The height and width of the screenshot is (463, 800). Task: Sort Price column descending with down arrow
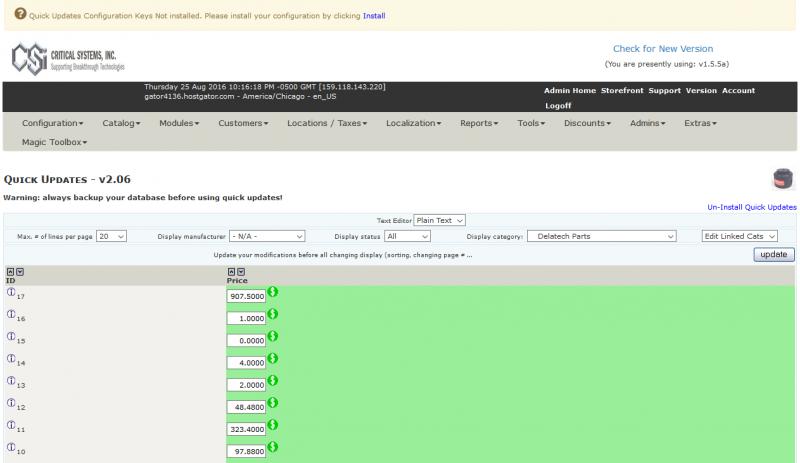click(241, 272)
